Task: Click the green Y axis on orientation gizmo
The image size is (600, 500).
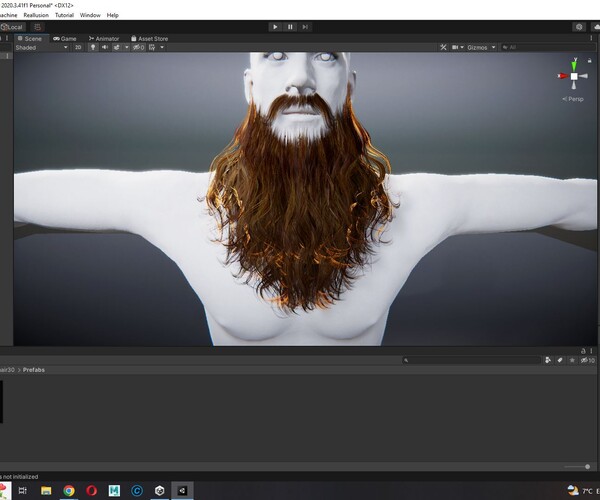Action: coord(574,64)
